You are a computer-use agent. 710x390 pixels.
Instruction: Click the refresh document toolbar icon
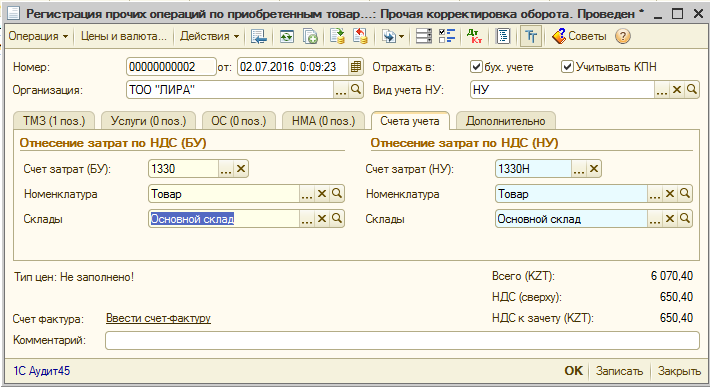point(286,36)
